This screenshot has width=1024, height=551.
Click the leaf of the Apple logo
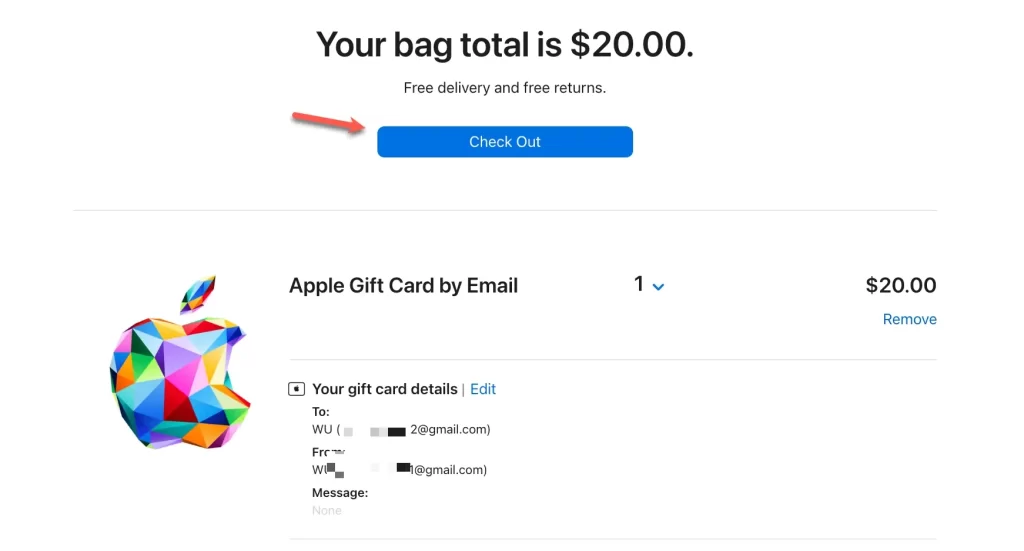click(198, 293)
